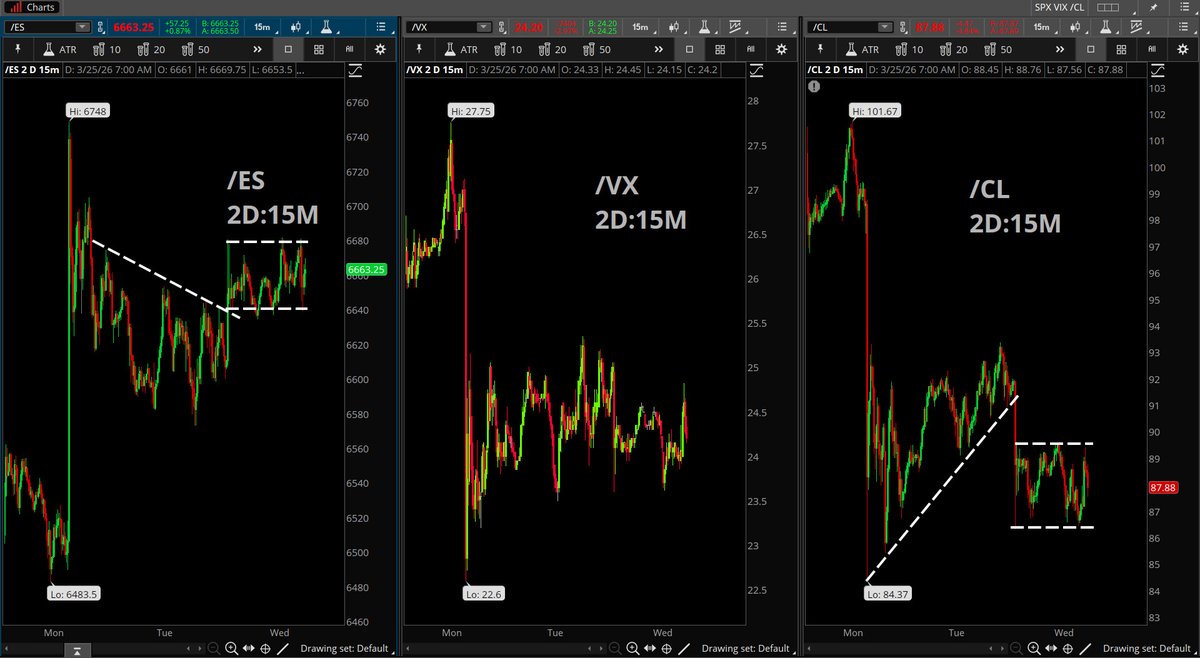Screen dimensions: 1200x658
Task: Switch /CL panel to four-grid view
Action: 1121,49
